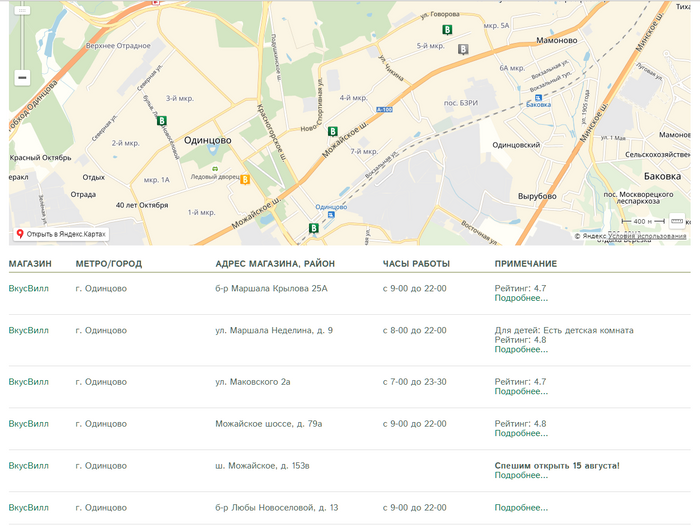Open ВкусВилл link for ул. Маршала Неделина
Screen dimensions: 700x526
tap(29, 330)
